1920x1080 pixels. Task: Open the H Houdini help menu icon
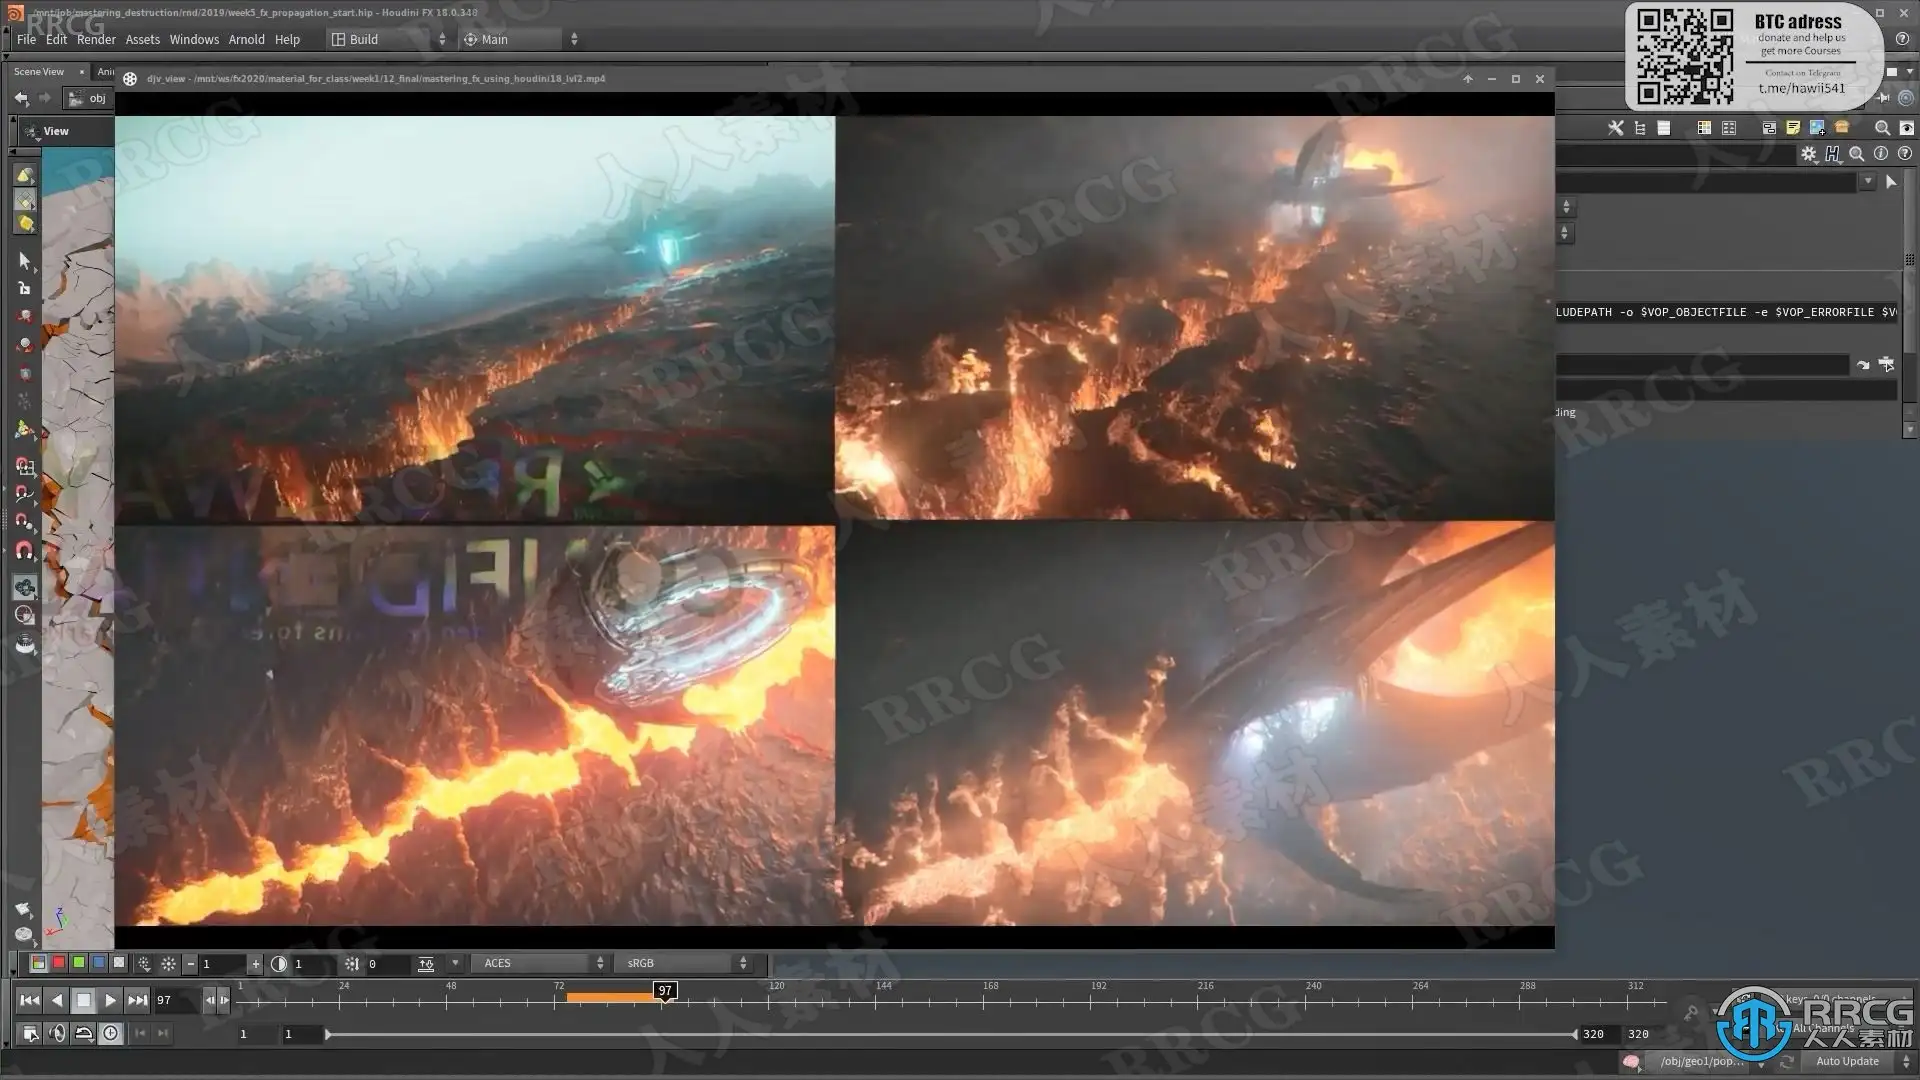pyautogui.click(x=1832, y=154)
